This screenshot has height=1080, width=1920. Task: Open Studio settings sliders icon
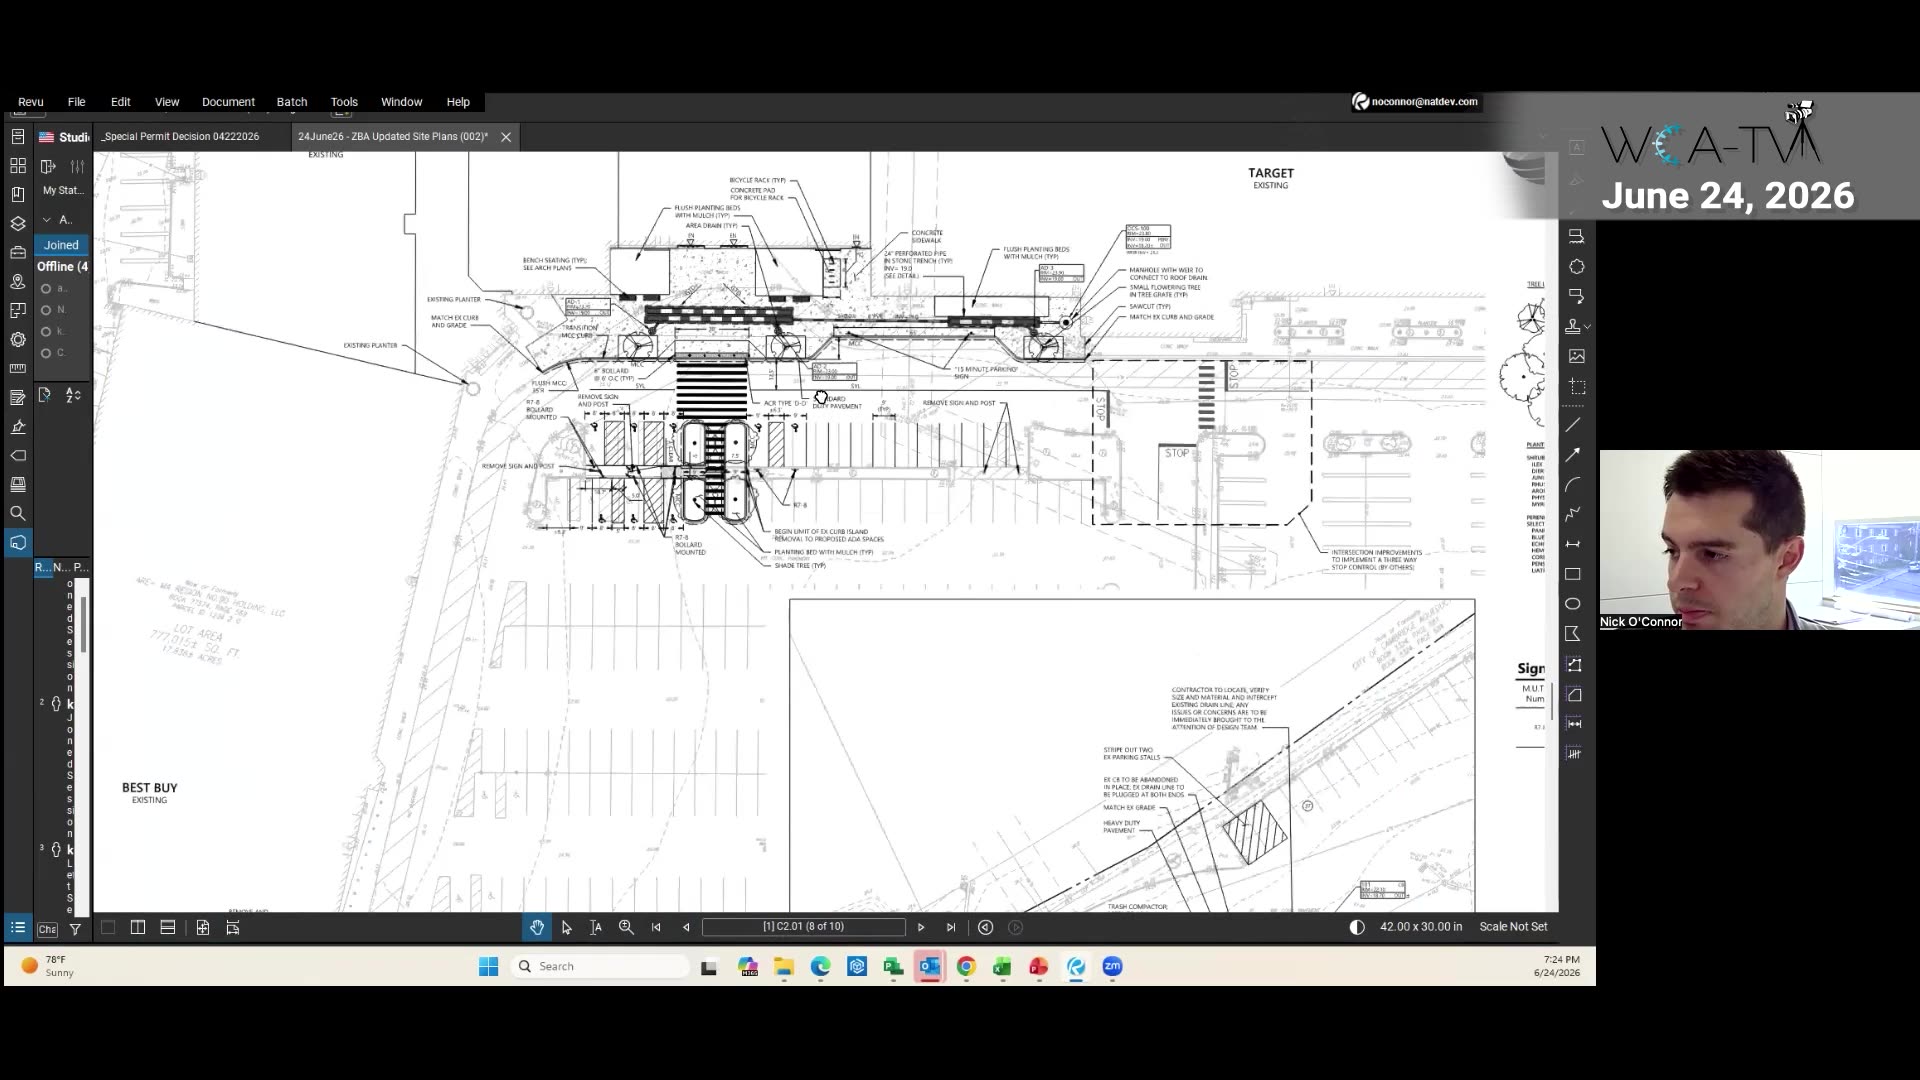click(x=77, y=166)
